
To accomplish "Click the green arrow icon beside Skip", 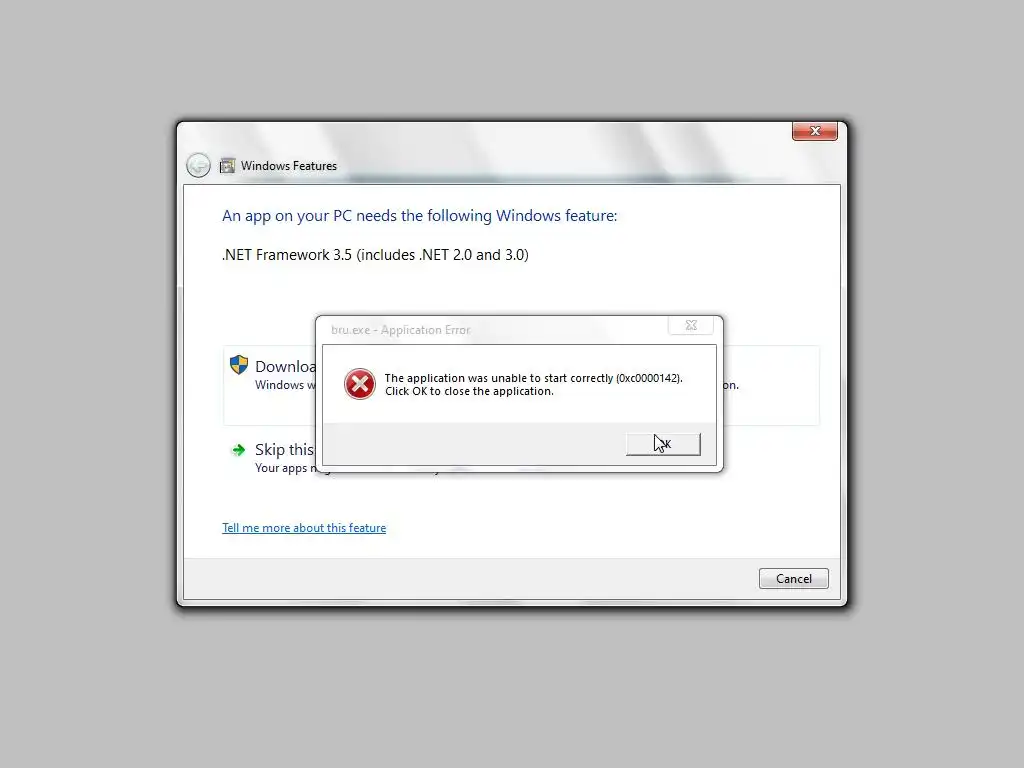I will (238, 449).
